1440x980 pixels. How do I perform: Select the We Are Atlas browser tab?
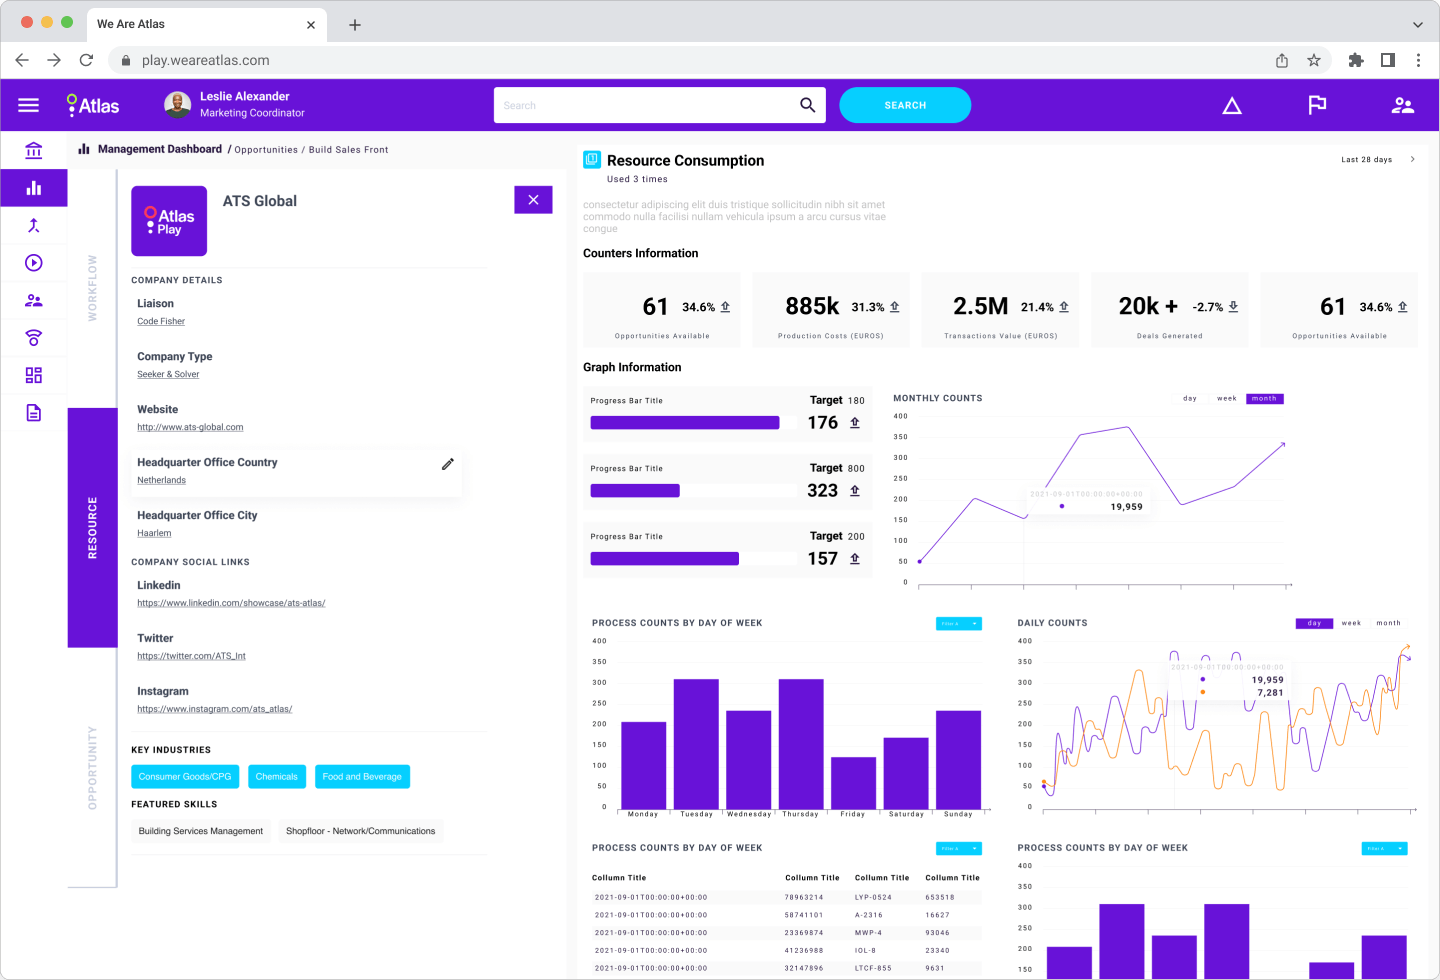[205, 24]
